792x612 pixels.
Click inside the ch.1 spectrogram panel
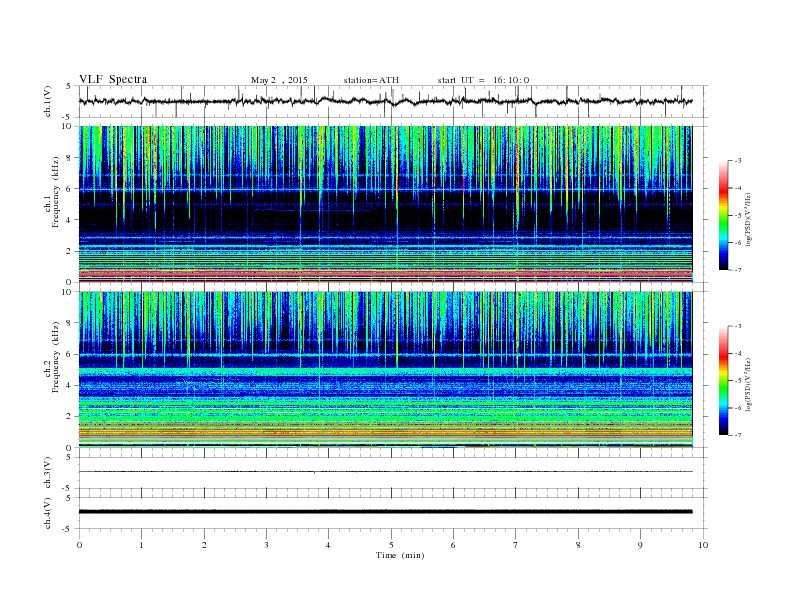385,204
